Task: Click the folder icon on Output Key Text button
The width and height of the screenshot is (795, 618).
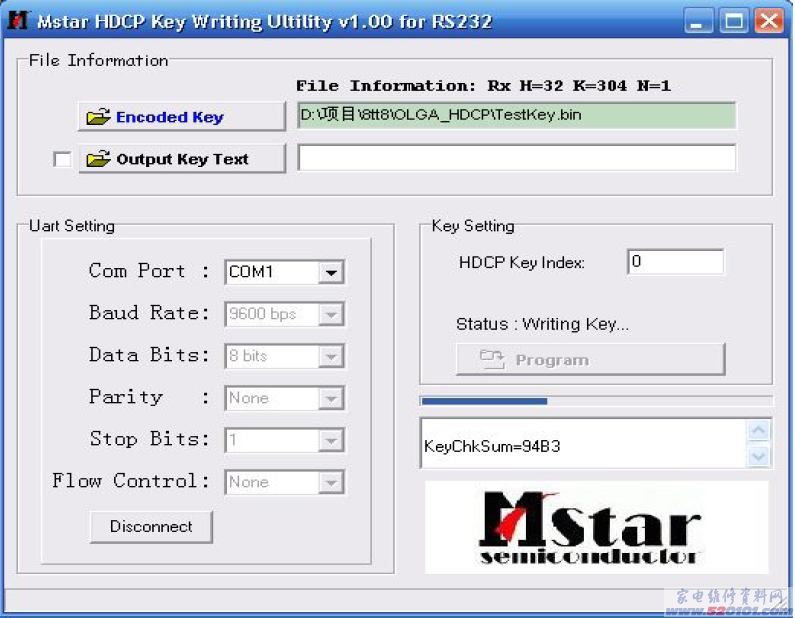Action: point(98,159)
